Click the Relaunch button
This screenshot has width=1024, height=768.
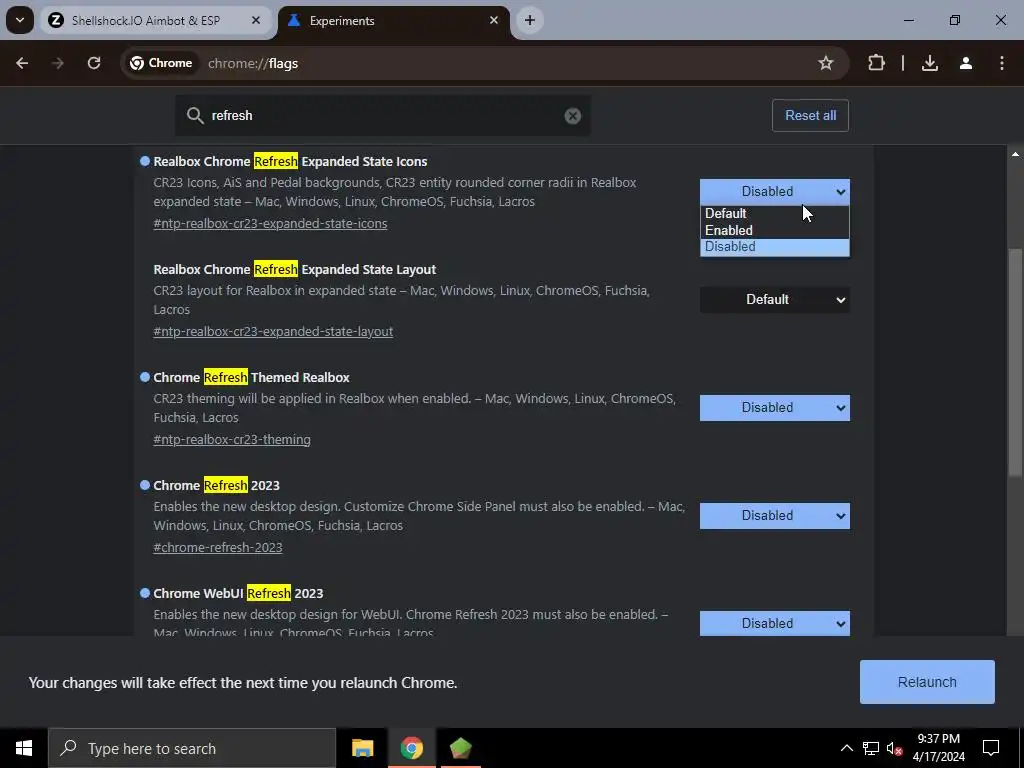[x=927, y=682]
